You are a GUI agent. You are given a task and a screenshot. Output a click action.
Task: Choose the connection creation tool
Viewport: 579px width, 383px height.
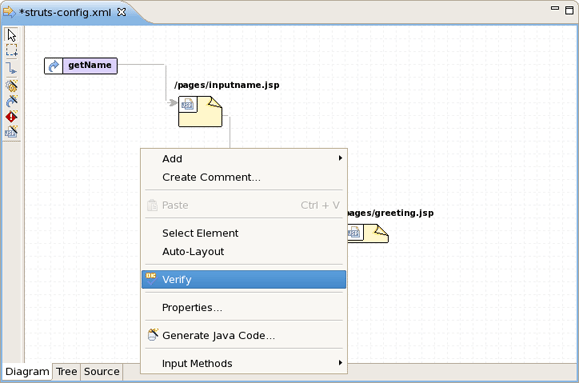pos(11,68)
